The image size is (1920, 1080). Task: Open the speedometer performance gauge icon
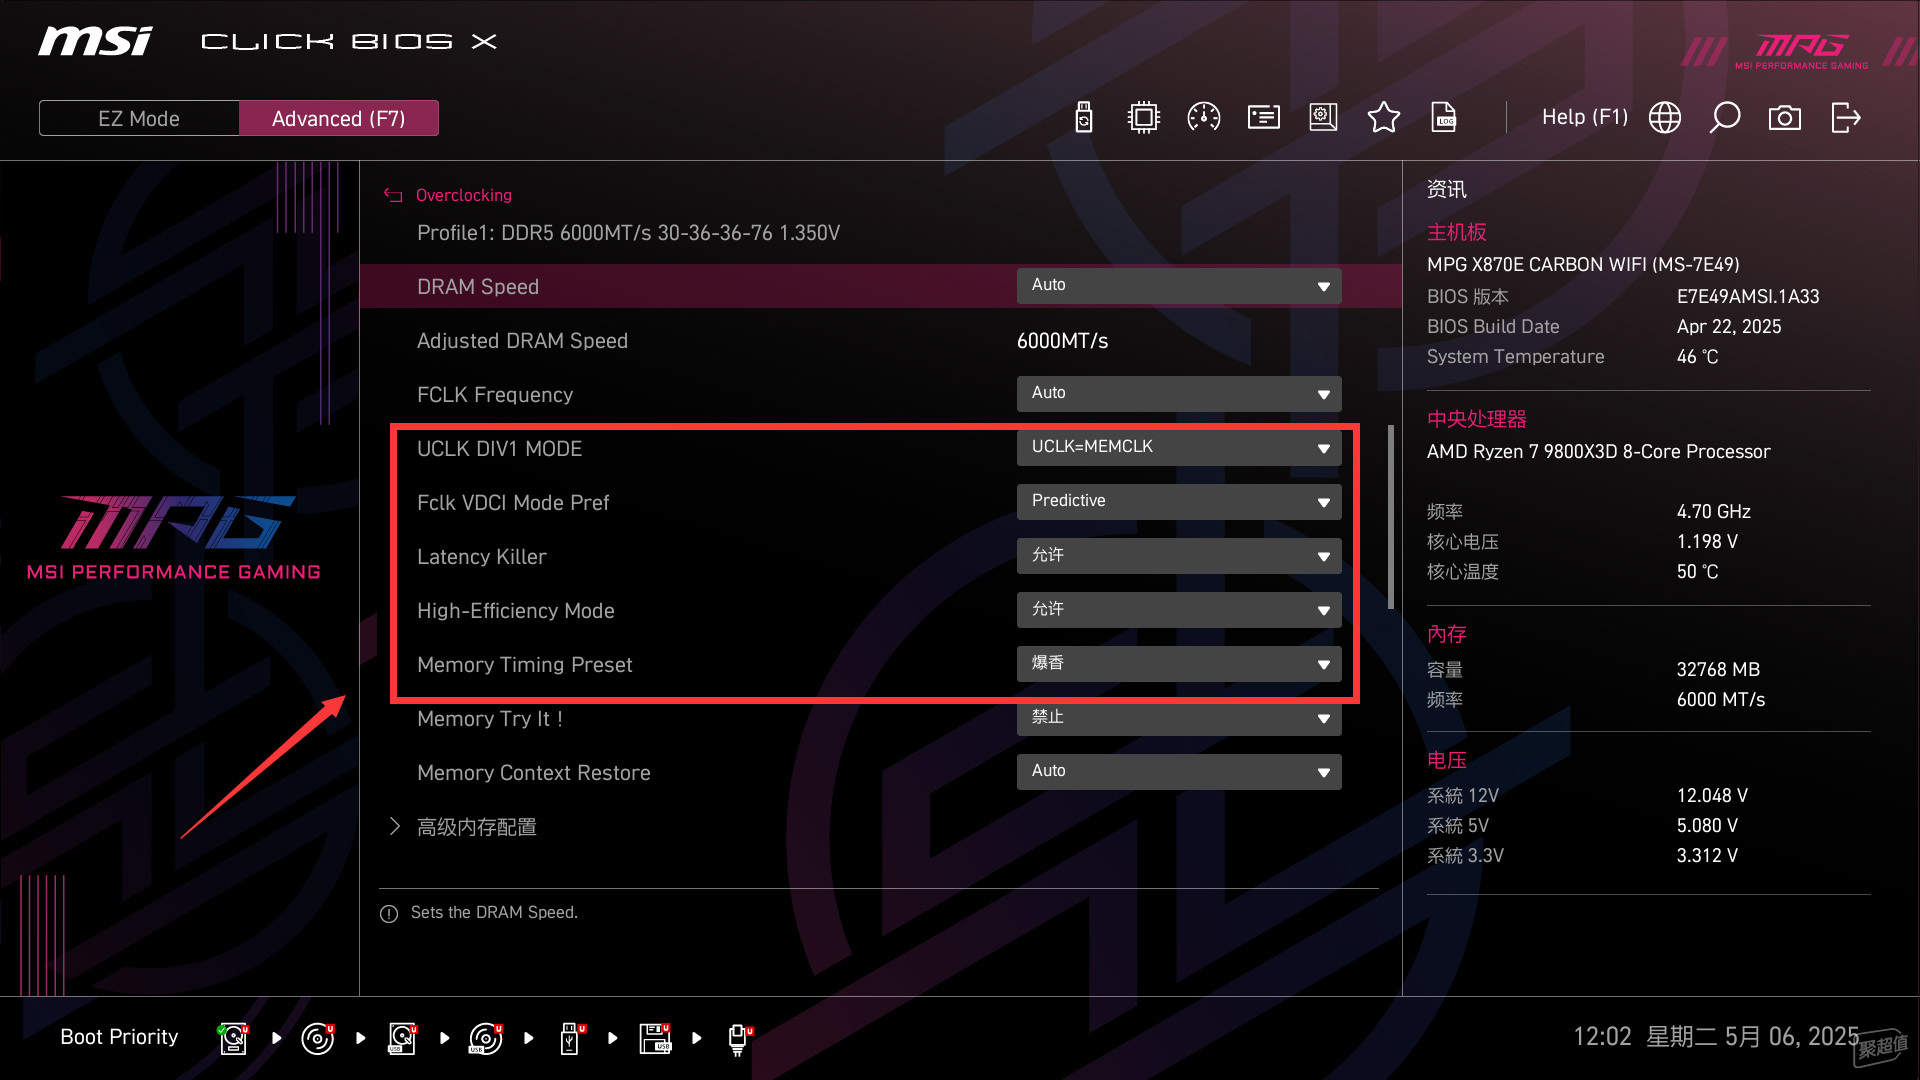(x=1204, y=118)
